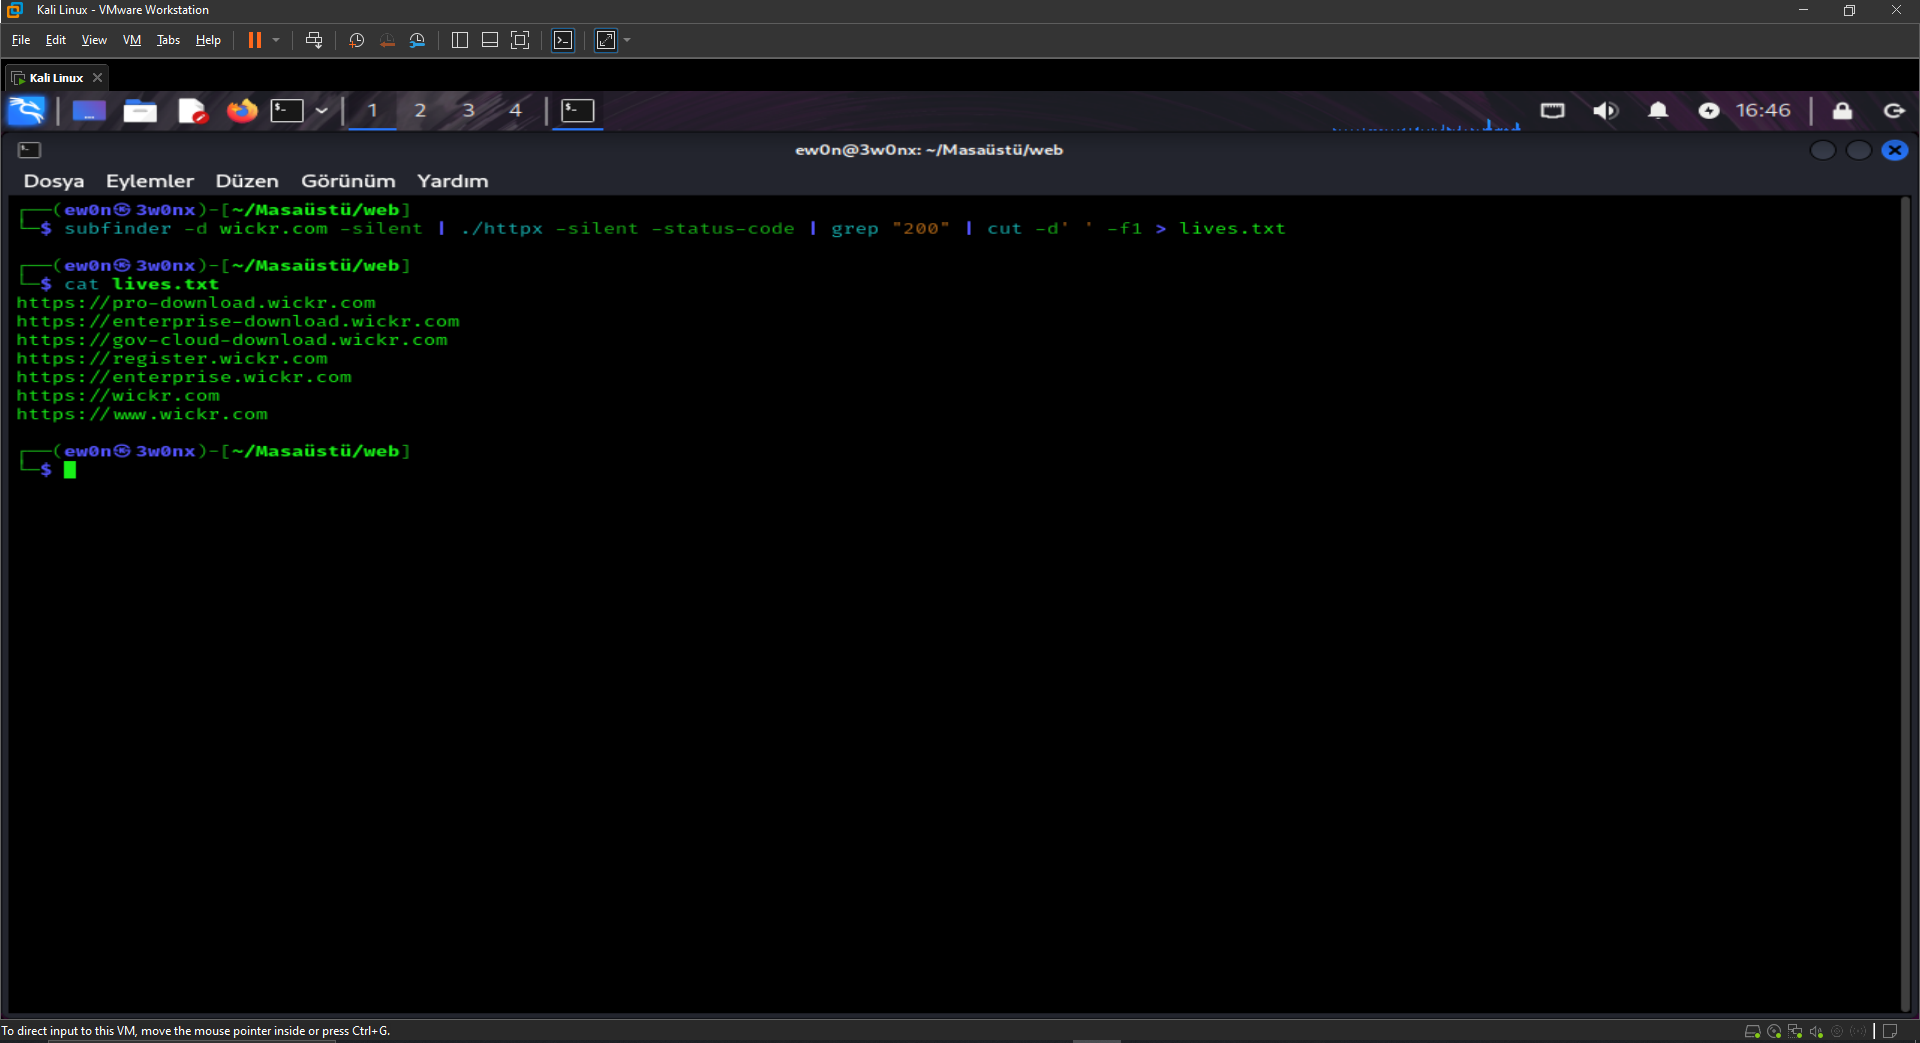Open the VMware Help menu
The width and height of the screenshot is (1920, 1043).
pos(208,40)
